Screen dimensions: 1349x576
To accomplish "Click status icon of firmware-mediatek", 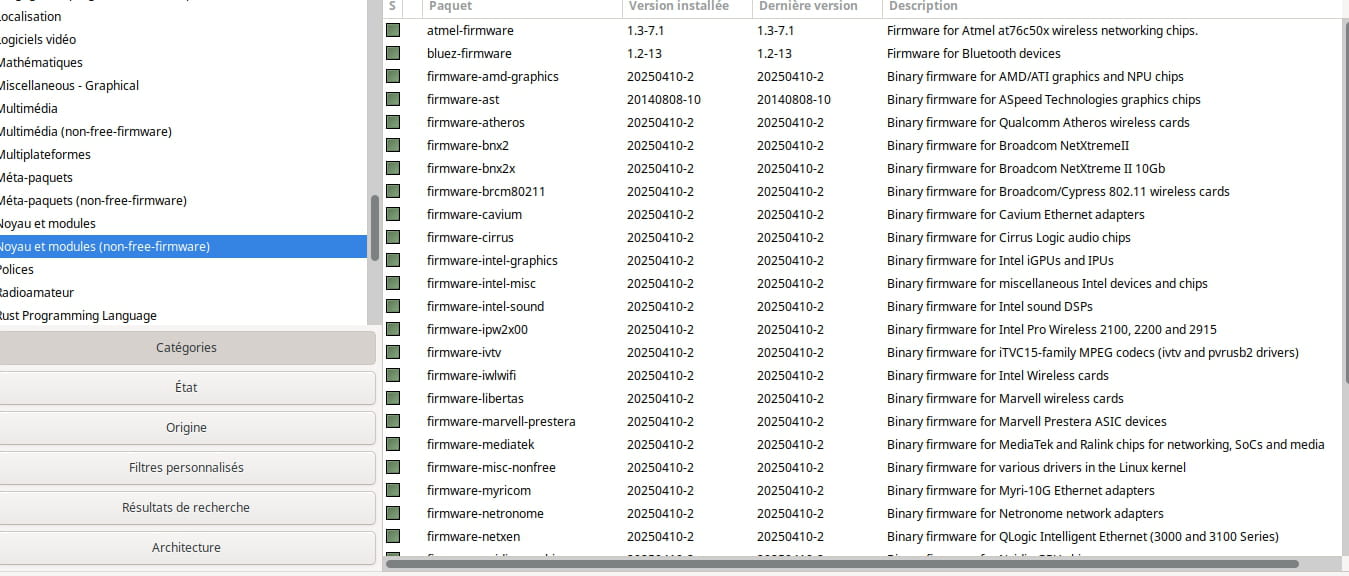I will 393,445.
